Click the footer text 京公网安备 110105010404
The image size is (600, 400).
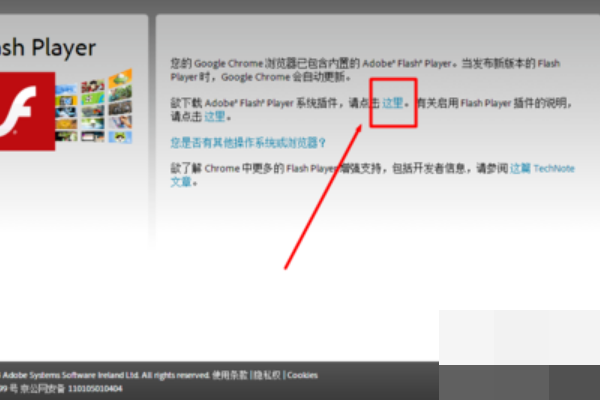[x=72, y=389]
